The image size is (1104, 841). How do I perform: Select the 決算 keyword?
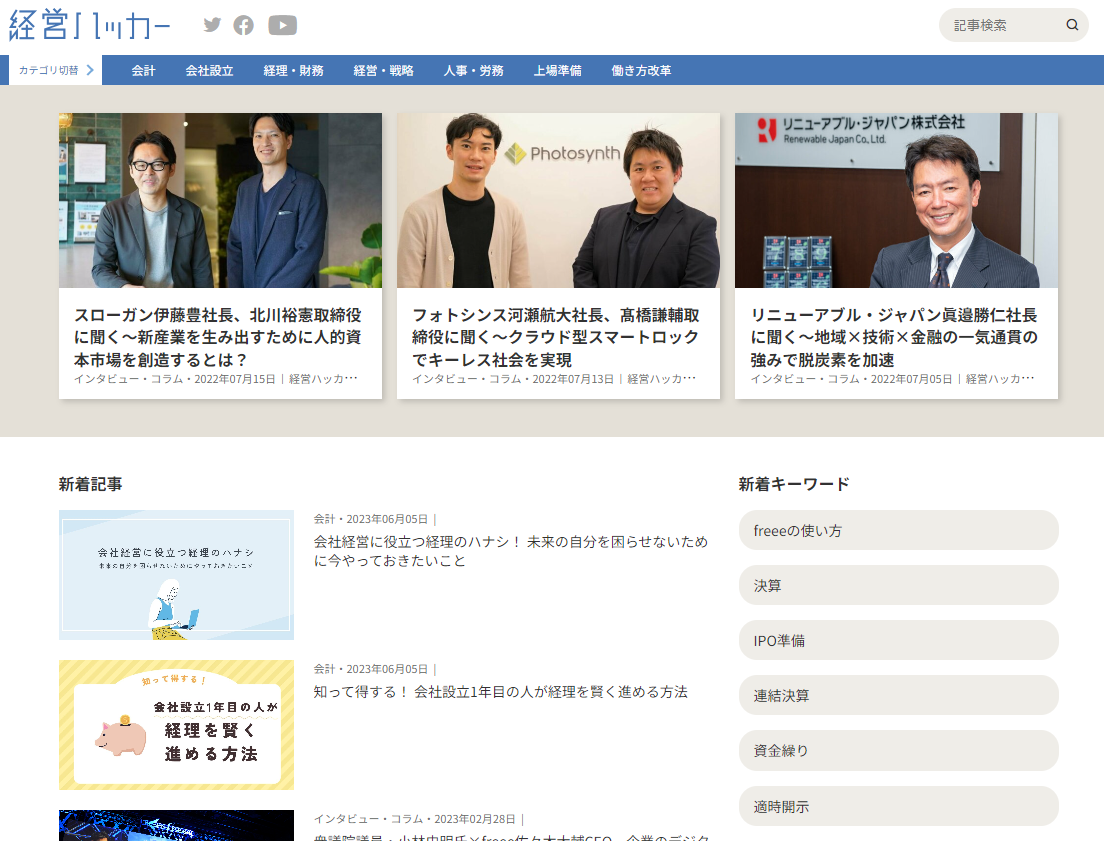tap(898, 585)
